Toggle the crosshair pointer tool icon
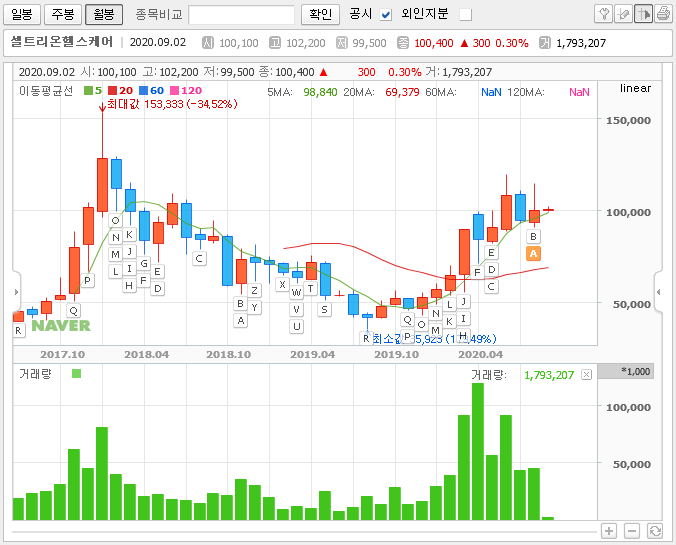Viewport: 676px width, 545px height. click(x=643, y=14)
